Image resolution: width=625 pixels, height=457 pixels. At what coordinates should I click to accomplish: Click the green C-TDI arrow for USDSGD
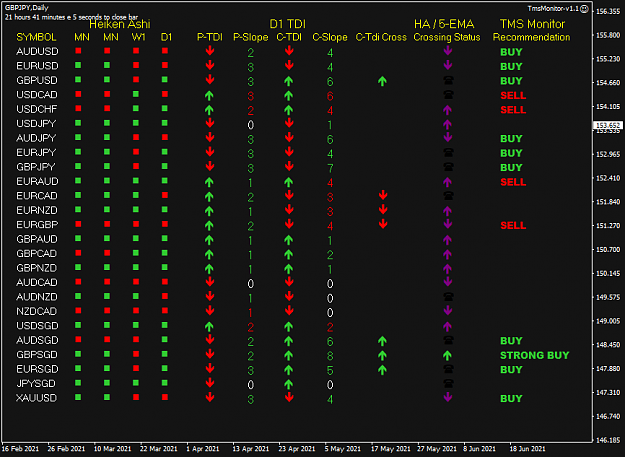click(x=289, y=327)
